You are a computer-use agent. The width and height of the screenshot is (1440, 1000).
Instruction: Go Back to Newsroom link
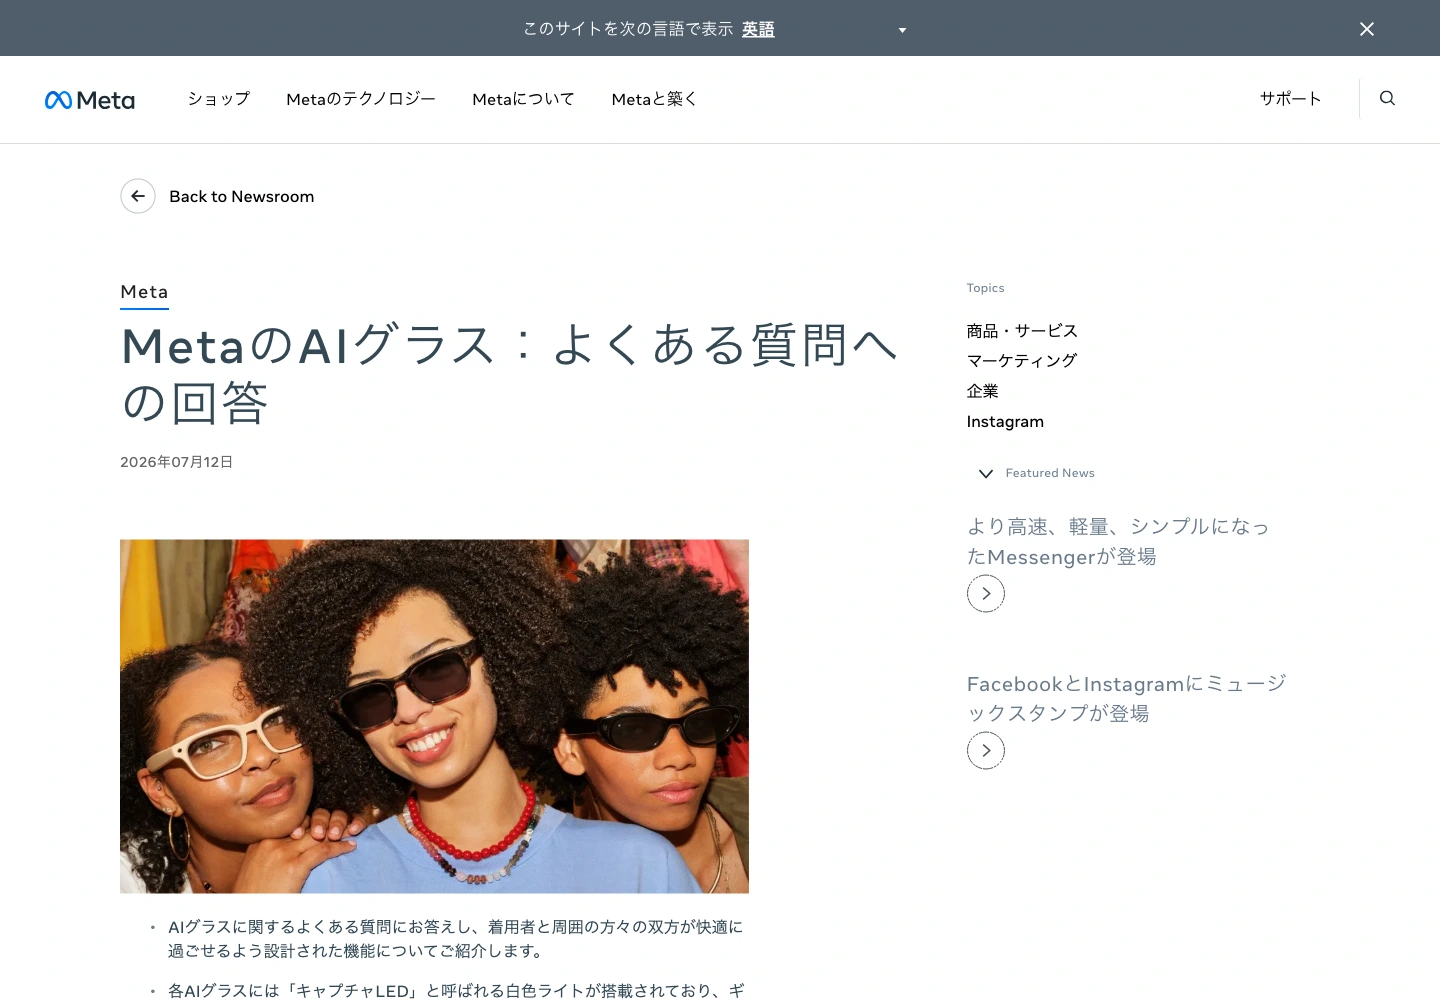pyautogui.click(x=242, y=196)
